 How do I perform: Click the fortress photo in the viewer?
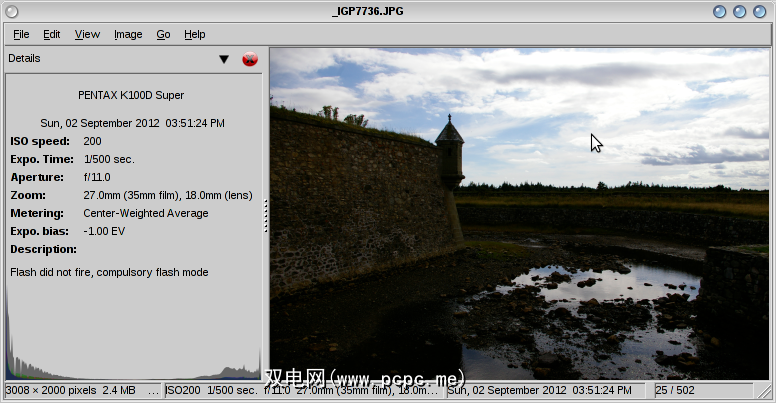click(520, 214)
